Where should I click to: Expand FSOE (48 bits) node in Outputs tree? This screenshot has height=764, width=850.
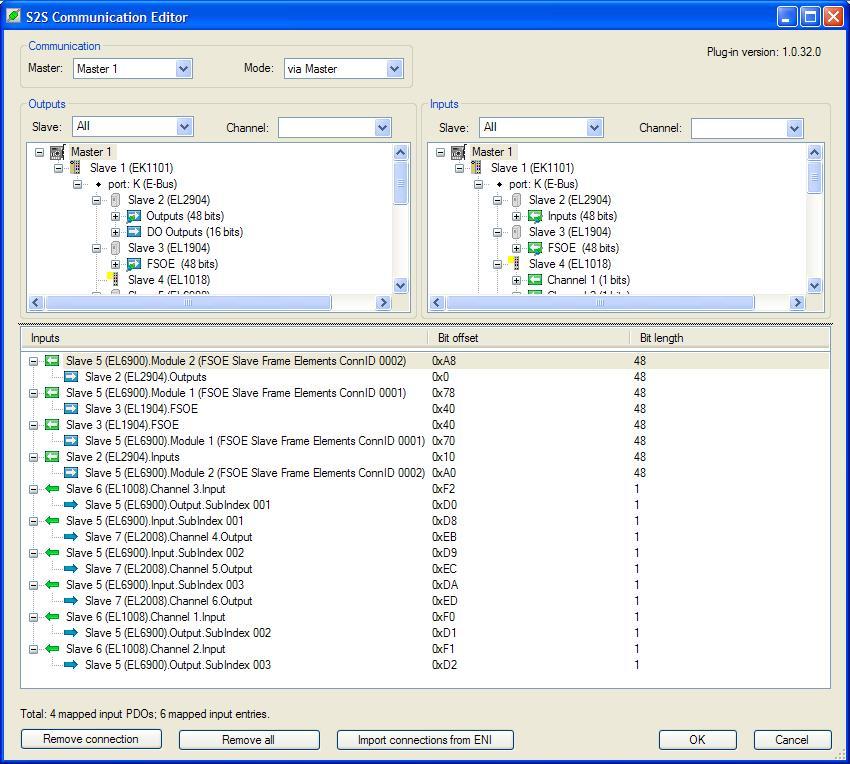click(115, 264)
